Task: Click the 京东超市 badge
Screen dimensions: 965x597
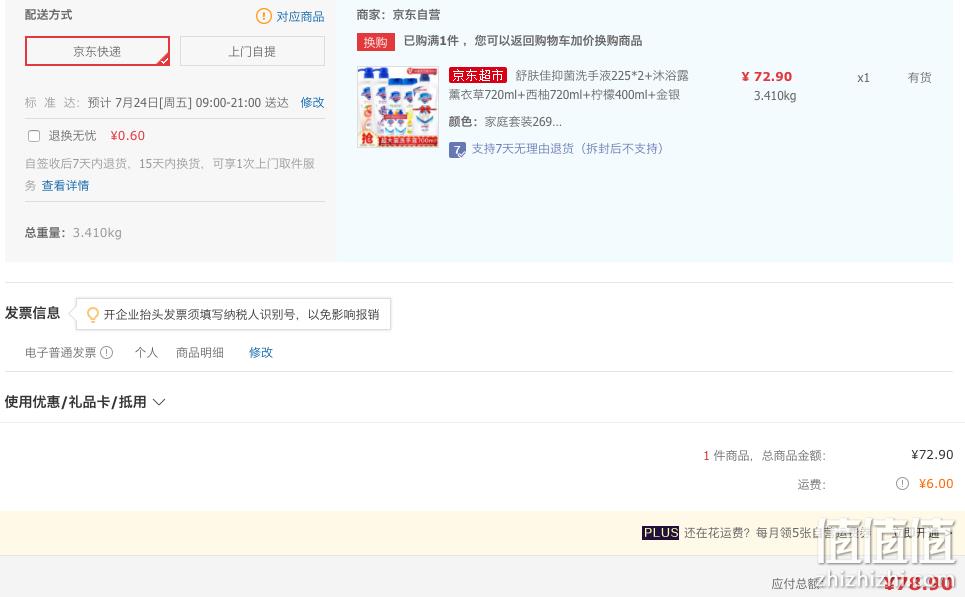Action: point(478,76)
